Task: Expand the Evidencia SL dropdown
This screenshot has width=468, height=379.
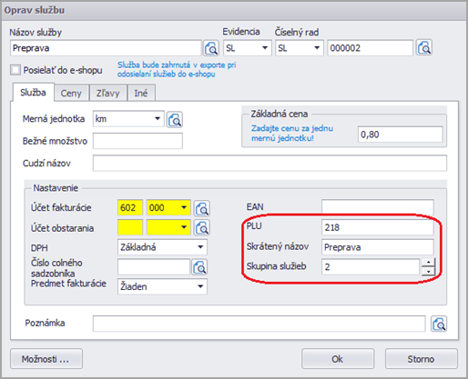Action: tap(265, 48)
